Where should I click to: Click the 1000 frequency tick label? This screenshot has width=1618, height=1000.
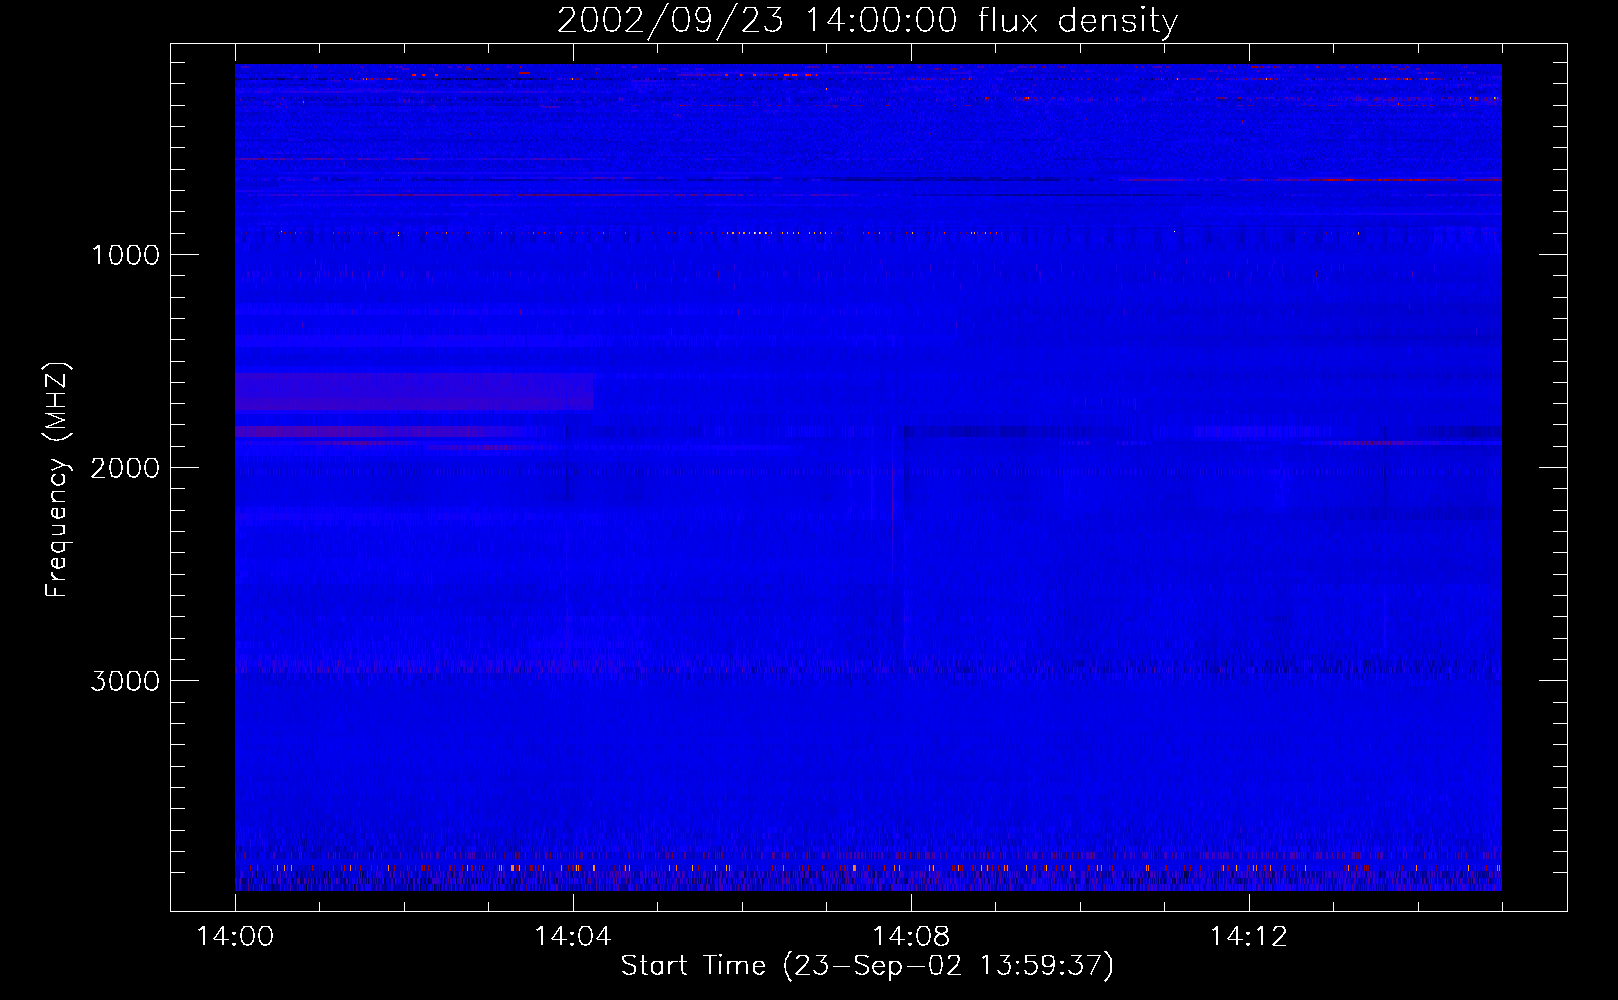[125, 255]
